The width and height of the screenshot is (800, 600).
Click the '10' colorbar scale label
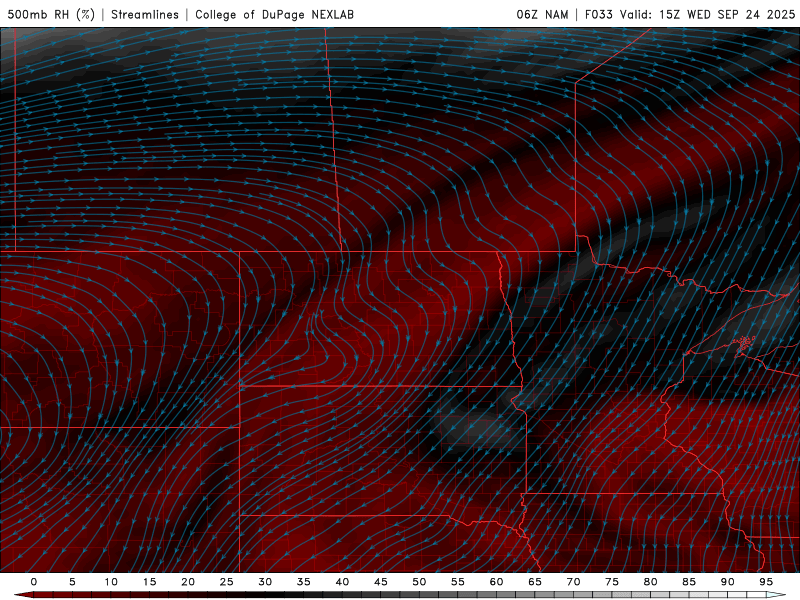point(111,582)
